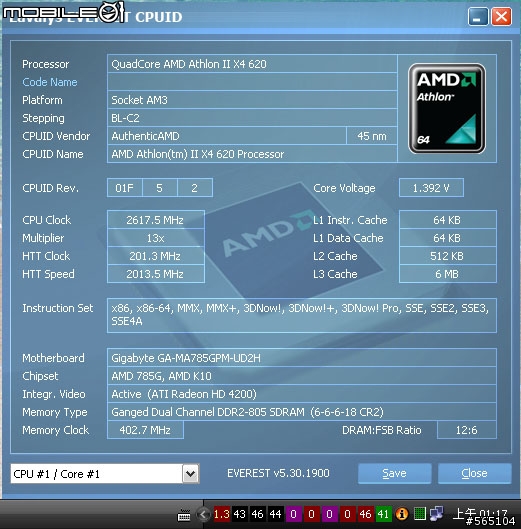This screenshot has height=529, width=521.
Task: Click the system tray clock
Action: (x=480, y=514)
